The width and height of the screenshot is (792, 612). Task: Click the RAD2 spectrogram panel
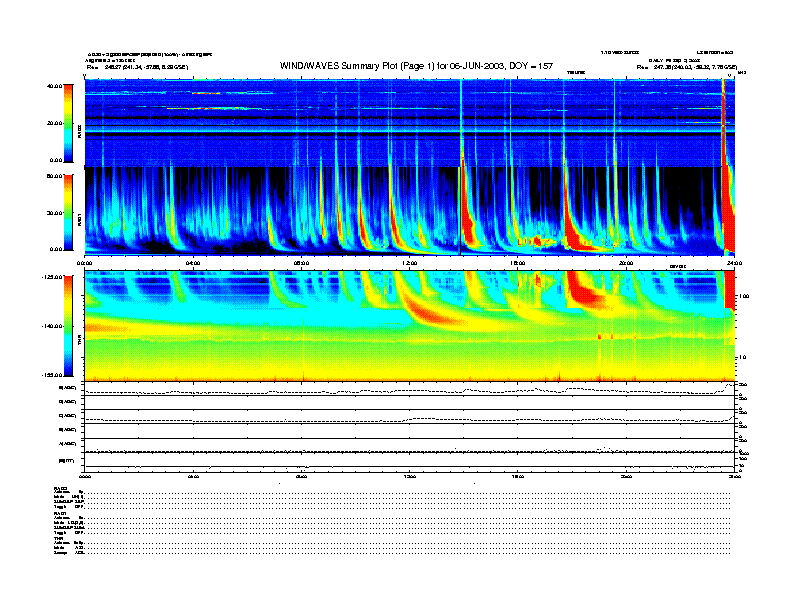coord(410,123)
